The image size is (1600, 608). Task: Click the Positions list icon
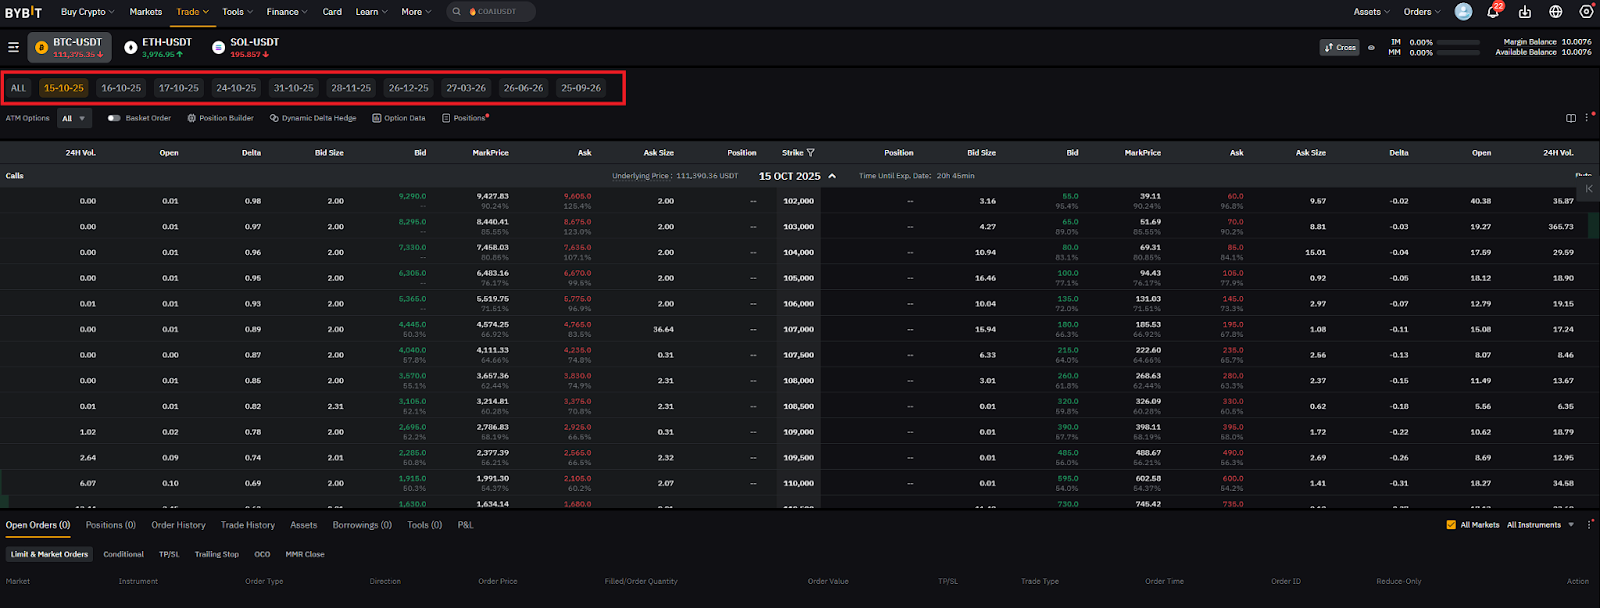pyautogui.click(x=446, y=118)
